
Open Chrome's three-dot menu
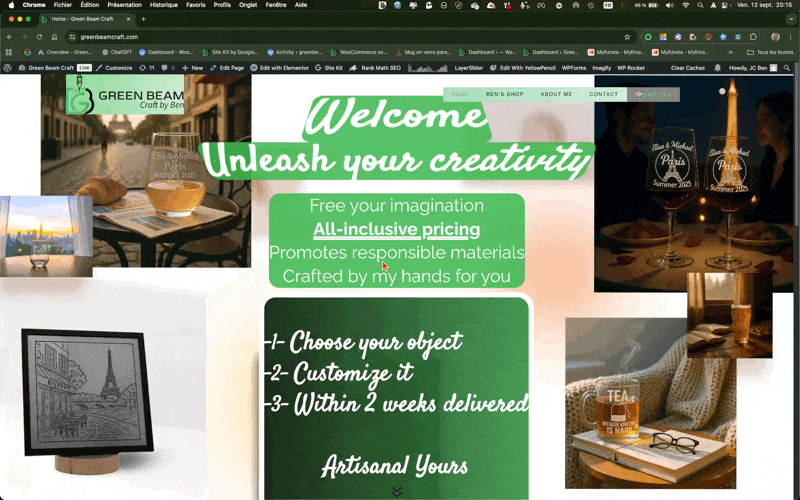click(x=791, y=37)
